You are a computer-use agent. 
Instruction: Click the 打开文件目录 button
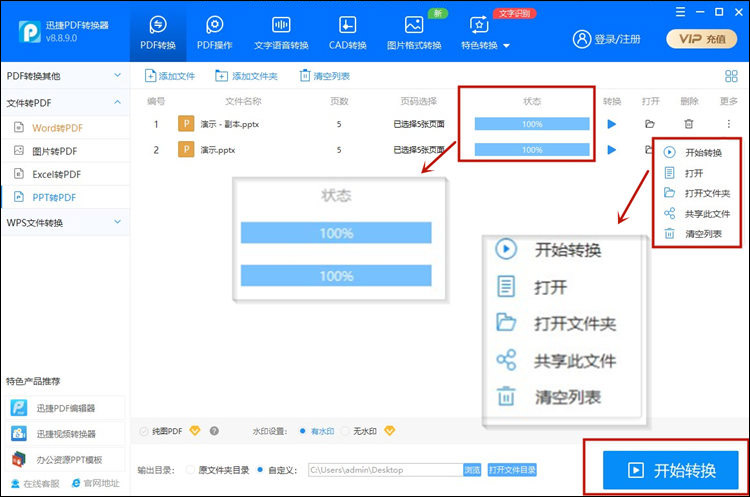click(512, 470)
